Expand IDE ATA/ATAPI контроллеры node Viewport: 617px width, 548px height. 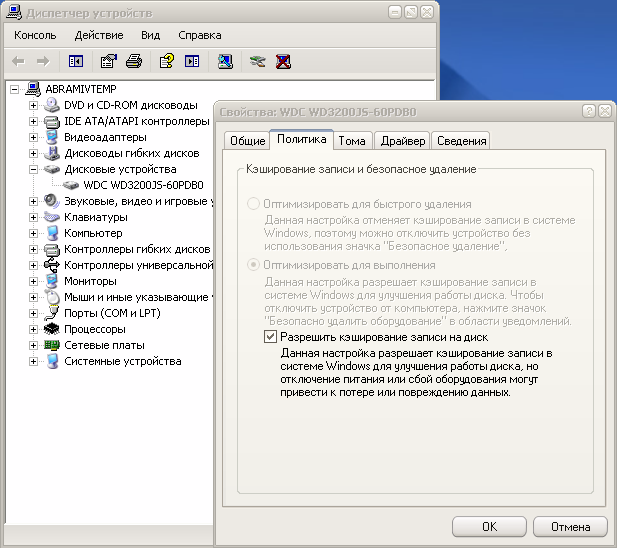pos(33,122)
